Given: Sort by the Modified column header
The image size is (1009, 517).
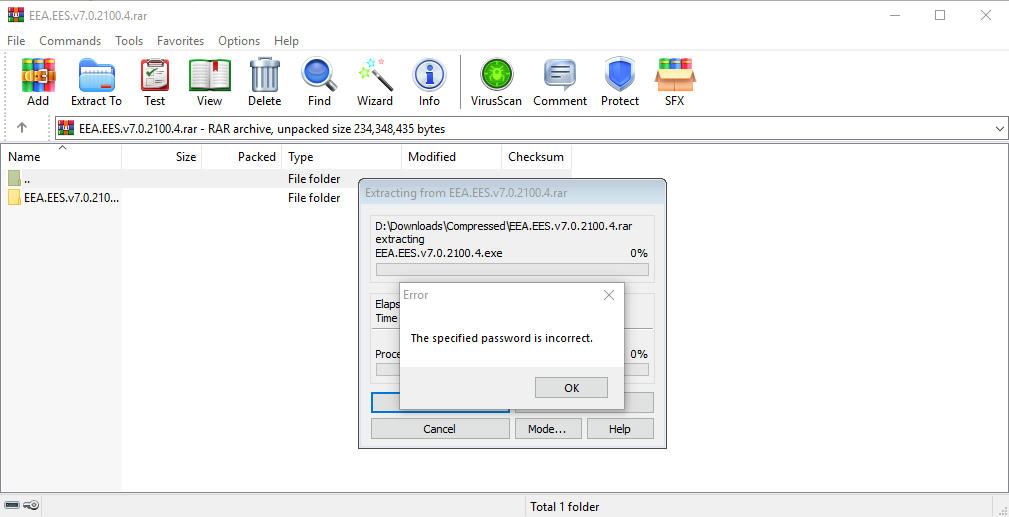Looking at the screenshot, I should [452, 156].
